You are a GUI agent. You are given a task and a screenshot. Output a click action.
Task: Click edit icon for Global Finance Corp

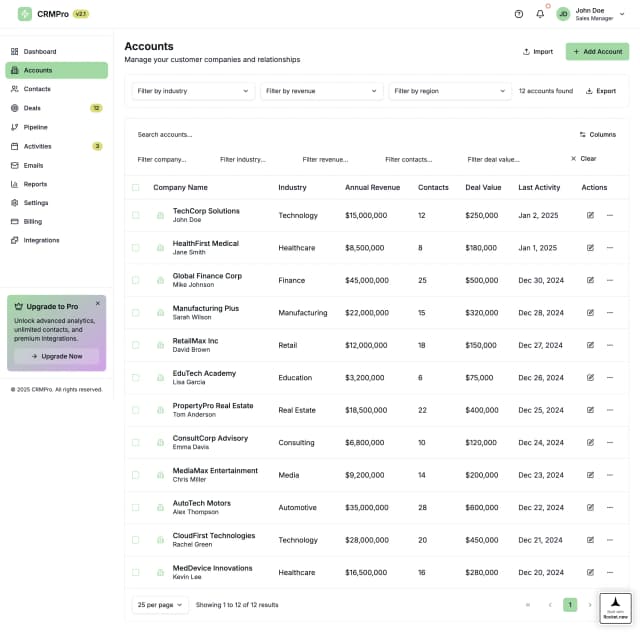coord(590,280)
